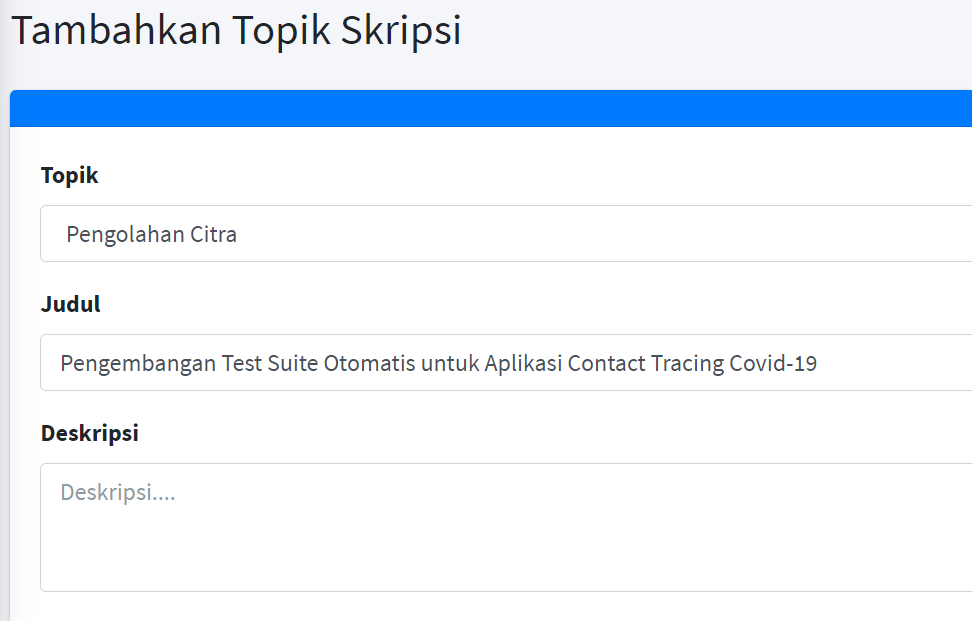Click the Deskripsi placeholder text

119,491
